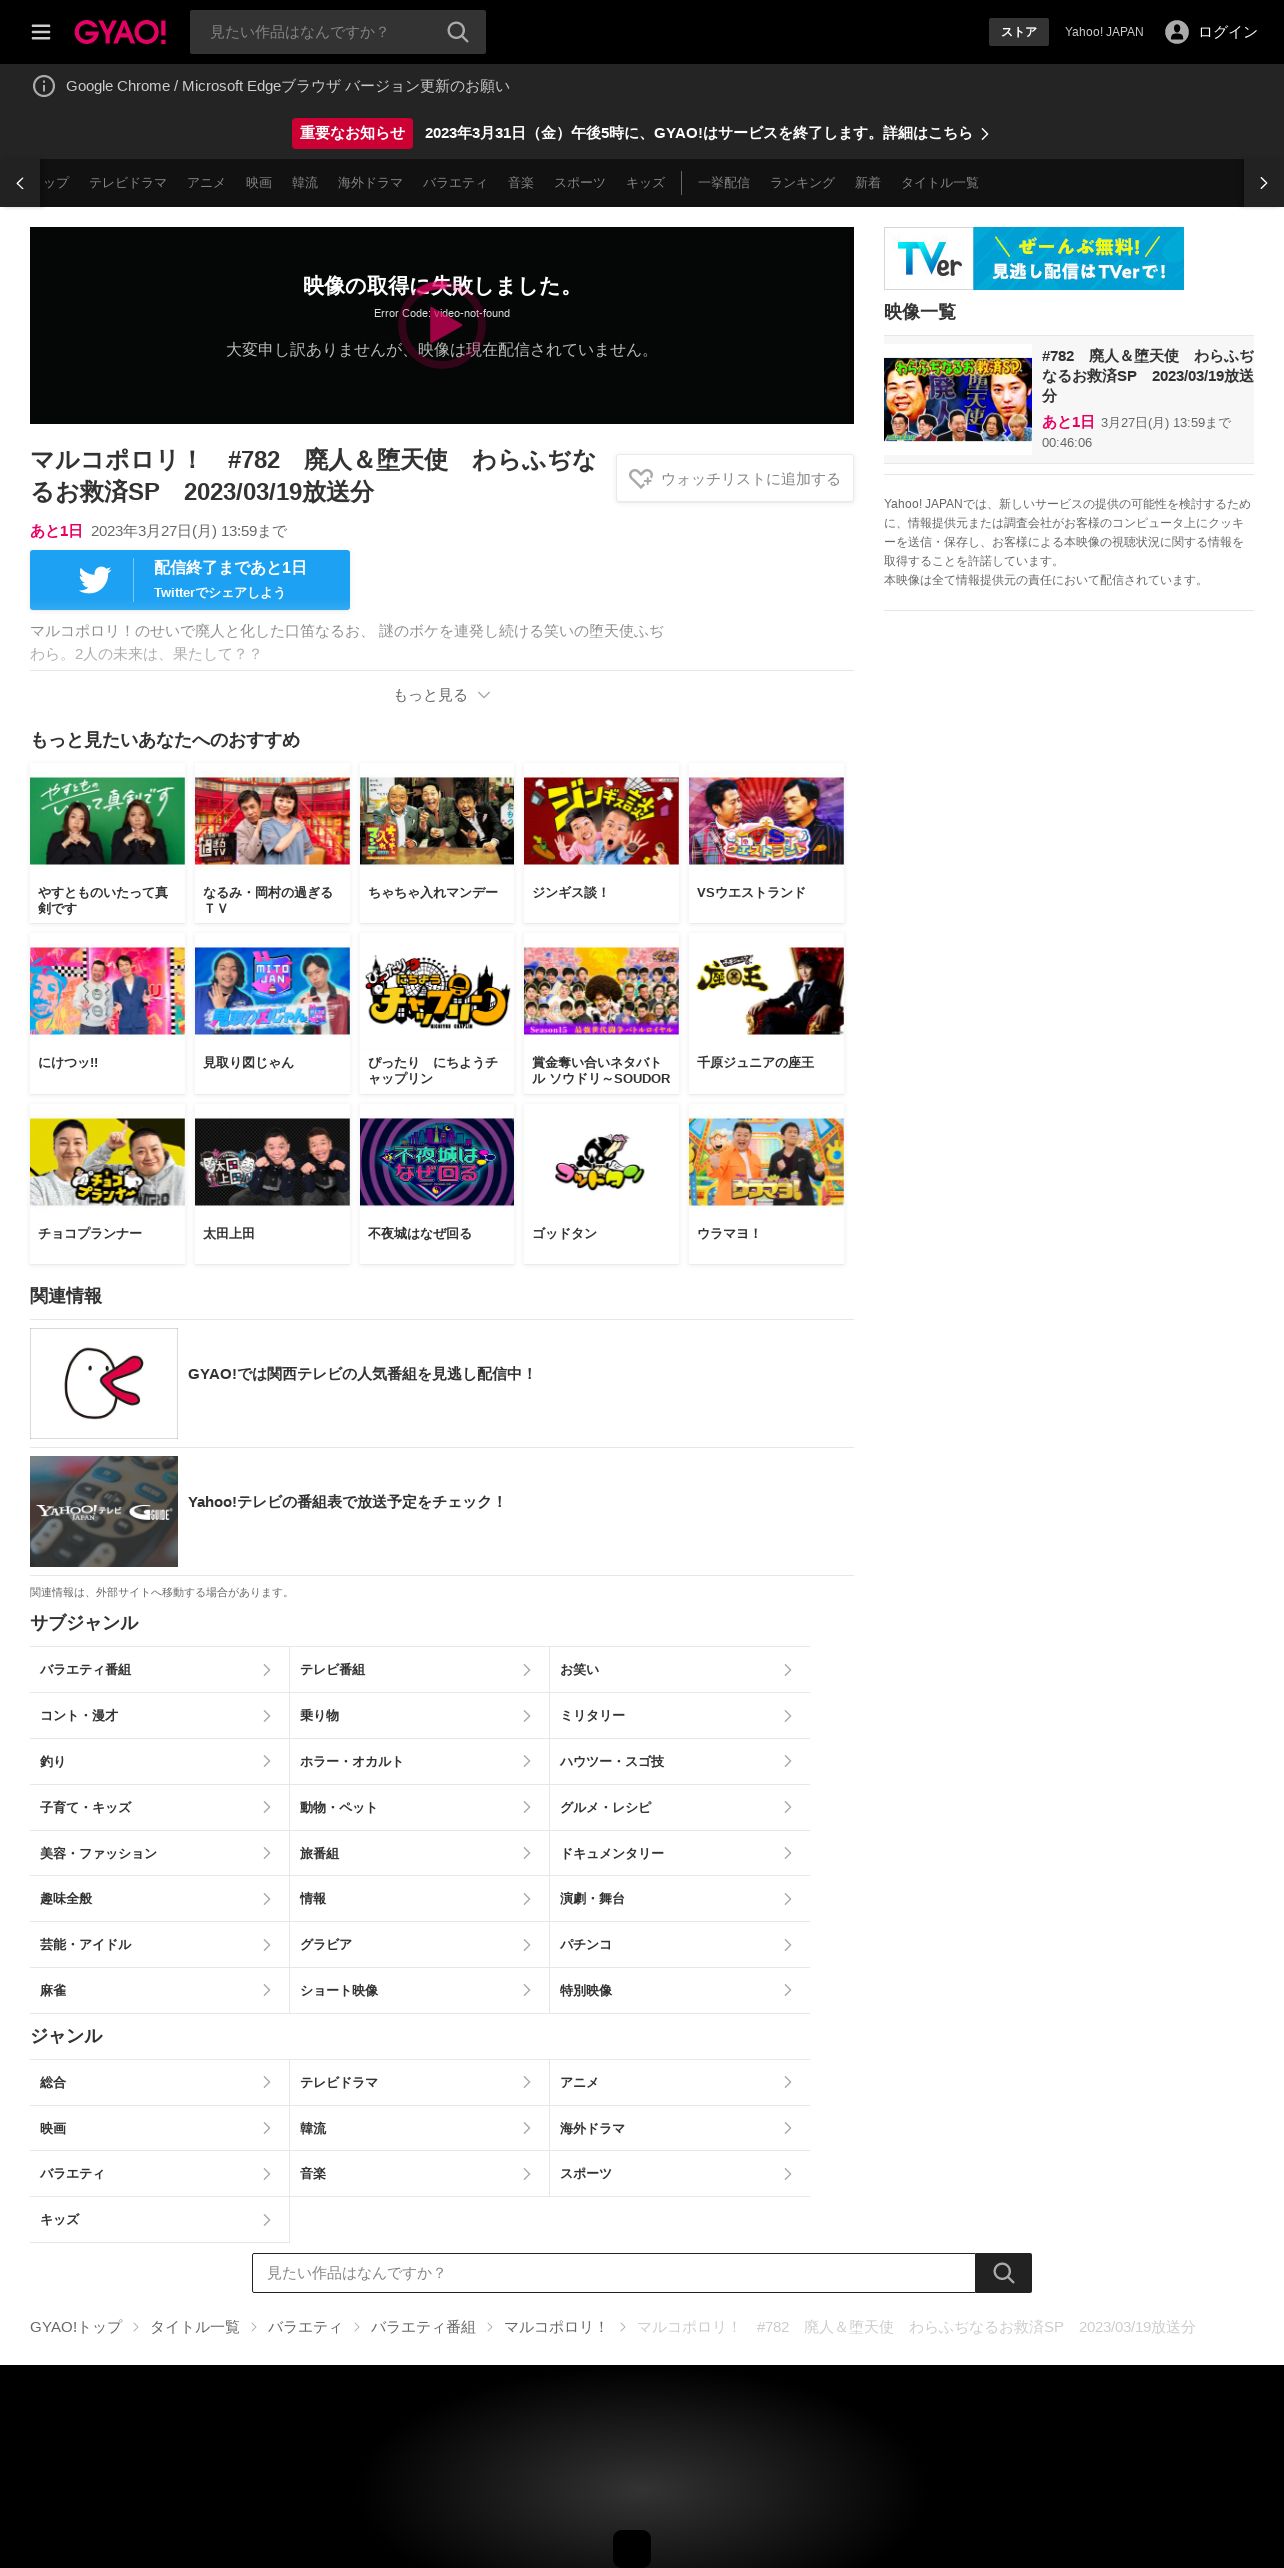Screen dimensions: 1284x2568
Task: Open にけつッ!! thumbnail
Action: click(107, 991)
